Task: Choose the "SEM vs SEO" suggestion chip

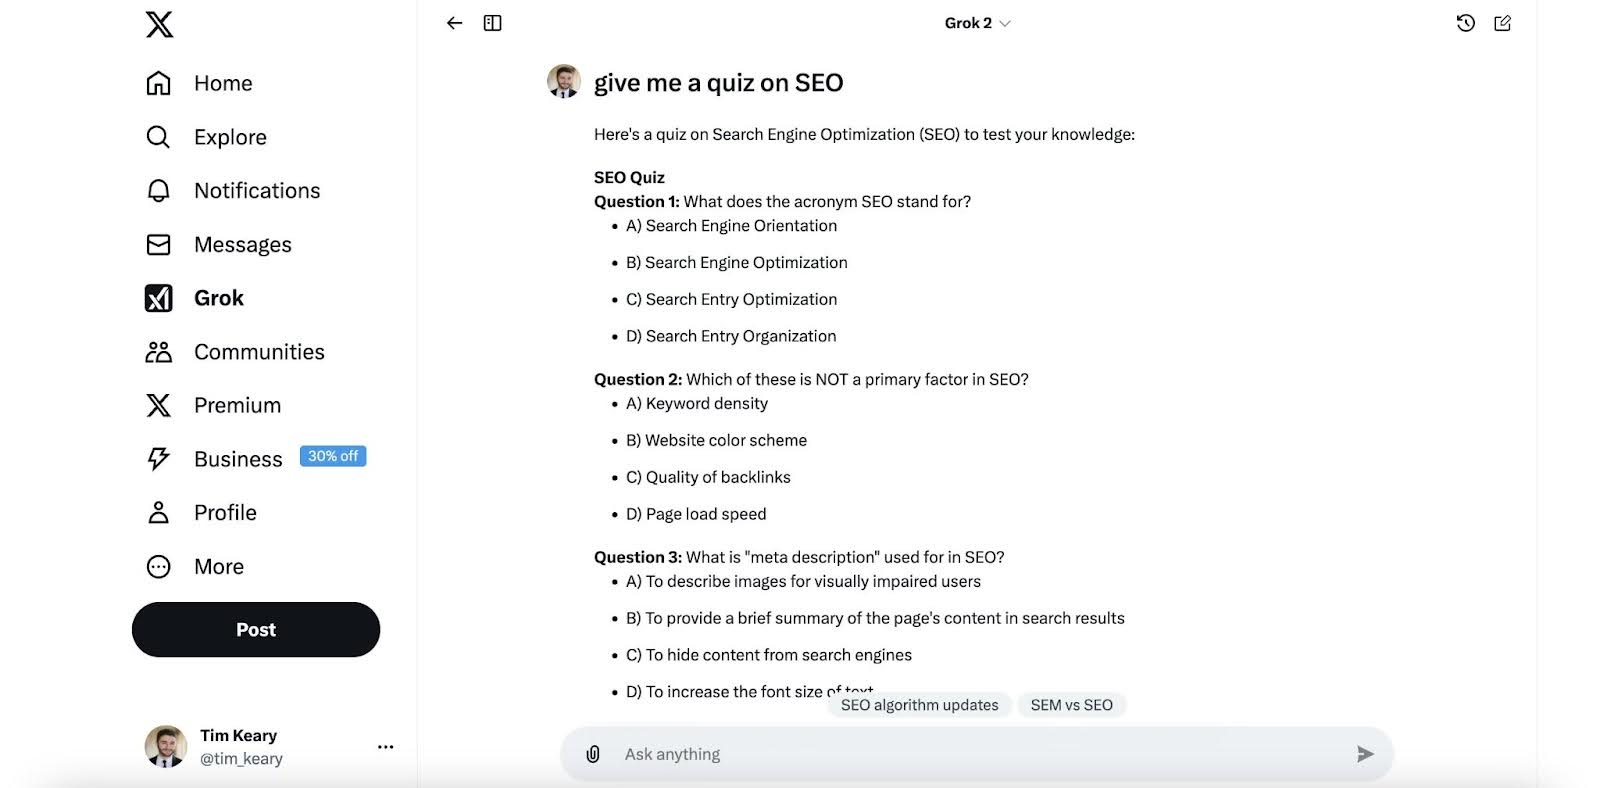Action: tap(1071, 705)
